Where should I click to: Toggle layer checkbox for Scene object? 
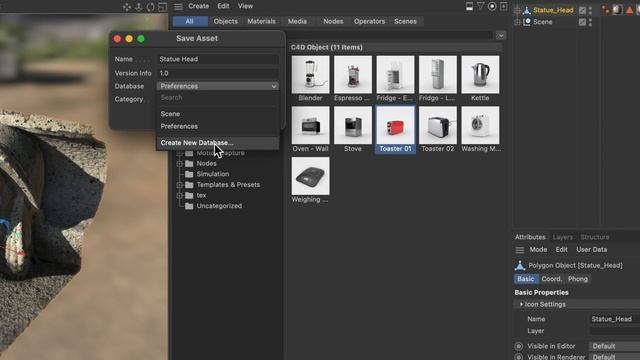click(582, 22)
